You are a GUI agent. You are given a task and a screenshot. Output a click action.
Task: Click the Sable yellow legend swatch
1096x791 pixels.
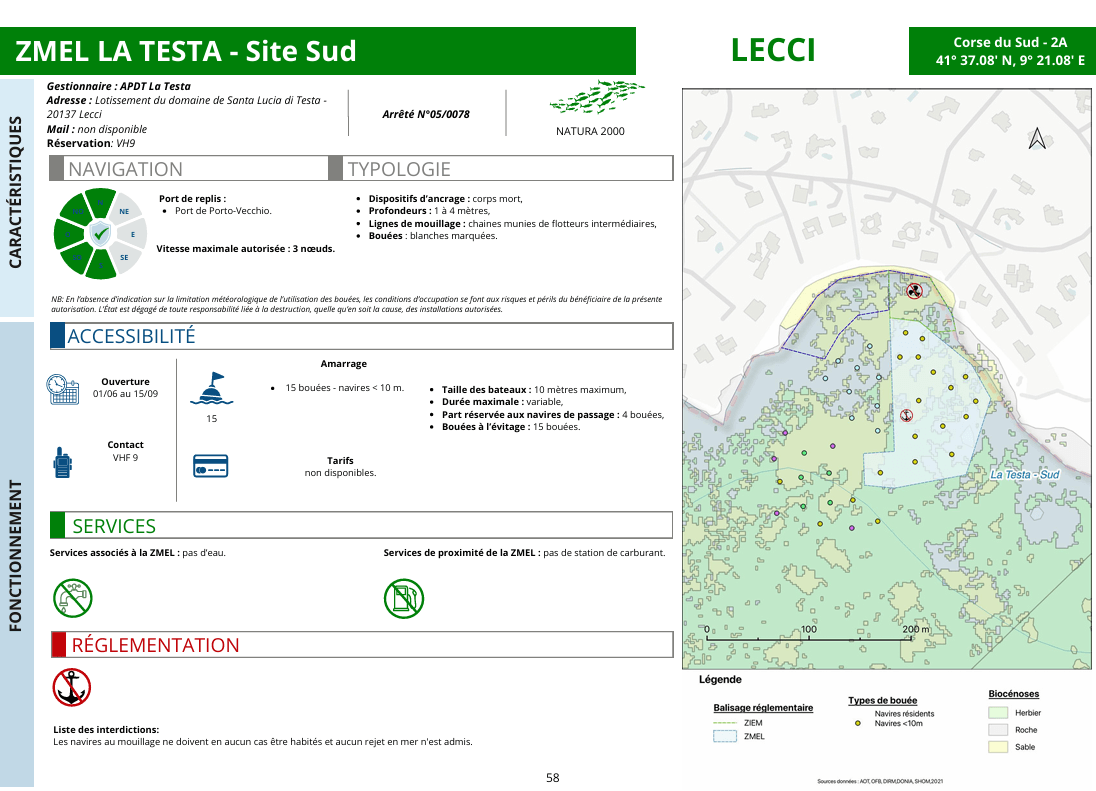pyautogui.click(x=998, y=747)
